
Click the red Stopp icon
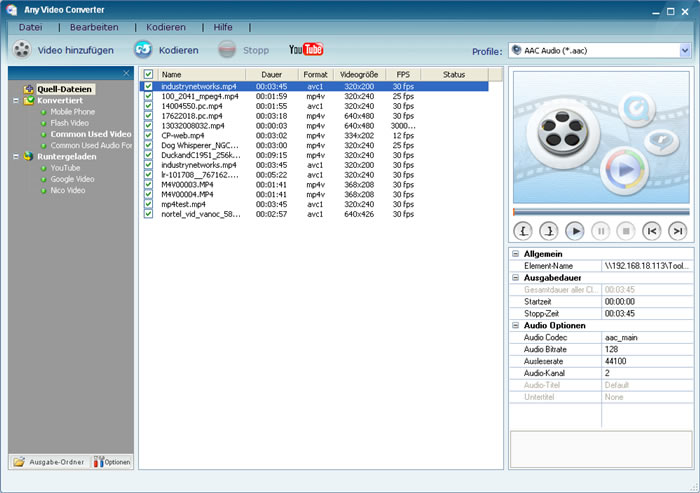tap(227, 50)
